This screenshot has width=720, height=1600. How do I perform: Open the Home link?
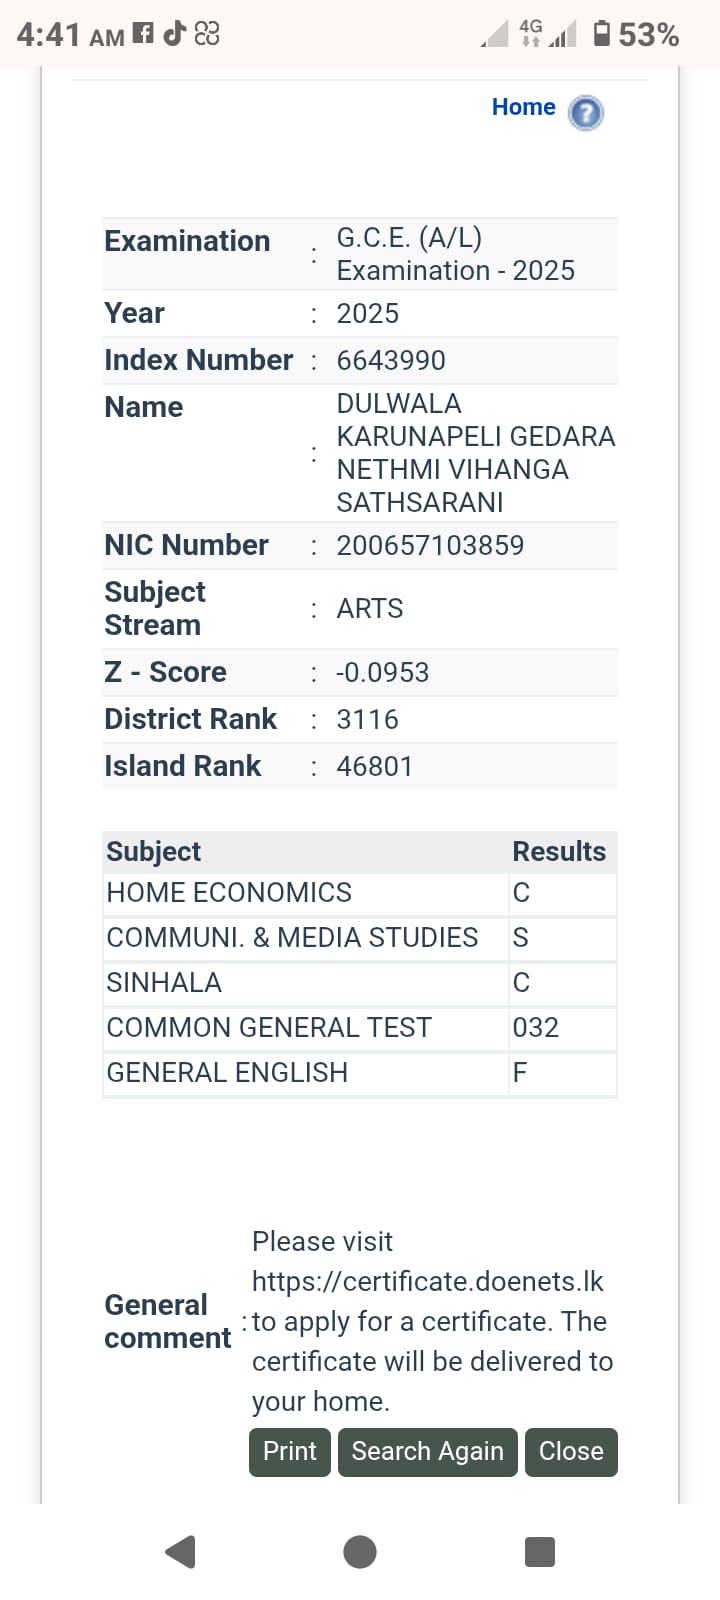click(x=524, y=107)
